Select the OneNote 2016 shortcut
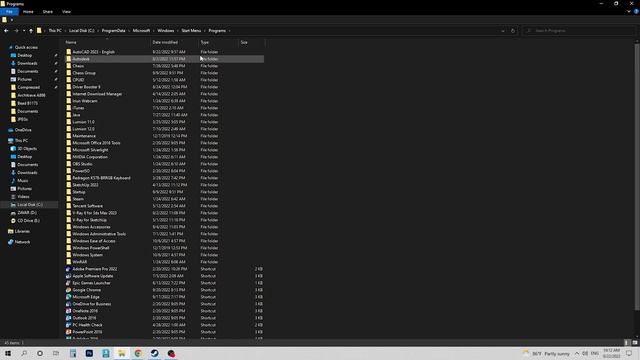This screenshot has height=360, width=640. click(85, 311)
